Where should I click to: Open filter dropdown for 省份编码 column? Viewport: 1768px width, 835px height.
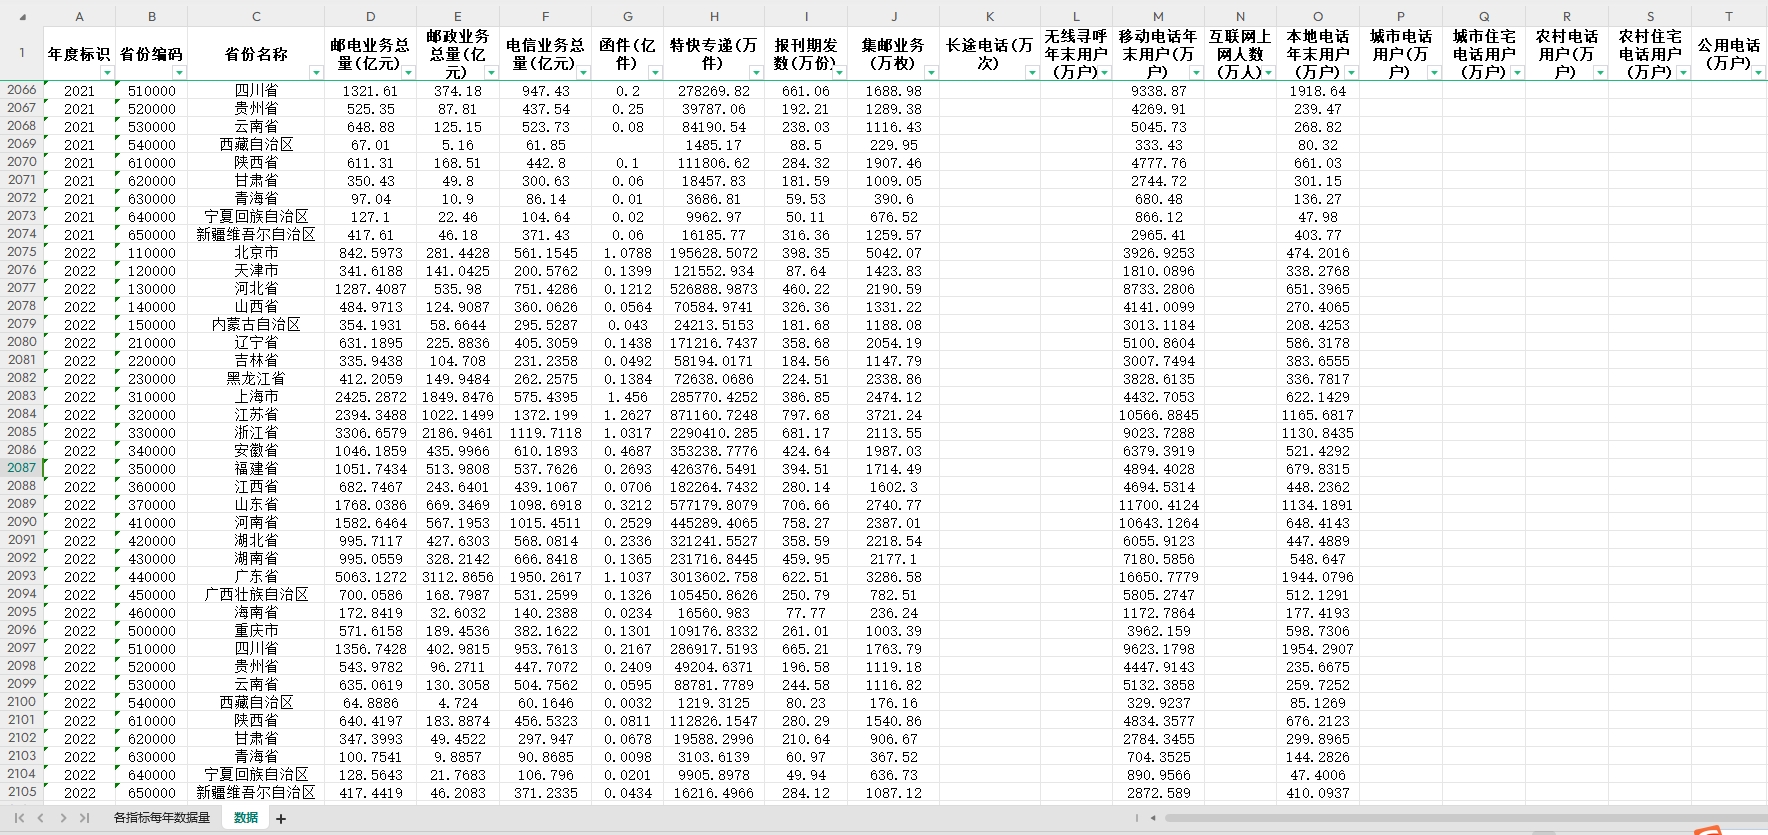click(179, 72)
